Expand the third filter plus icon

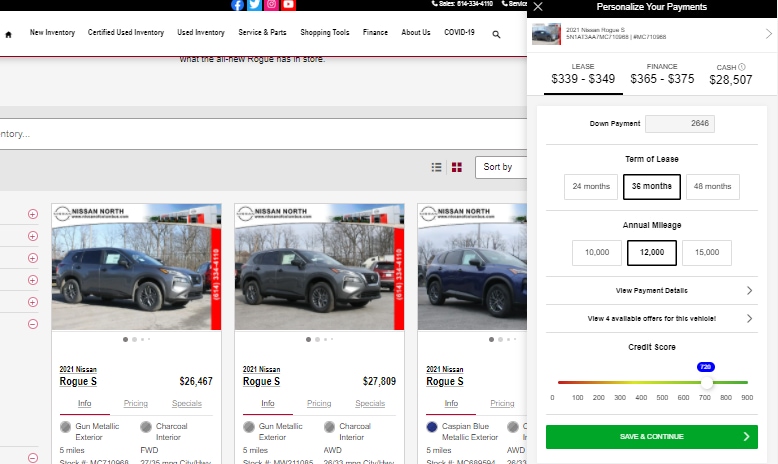(33, 258)
